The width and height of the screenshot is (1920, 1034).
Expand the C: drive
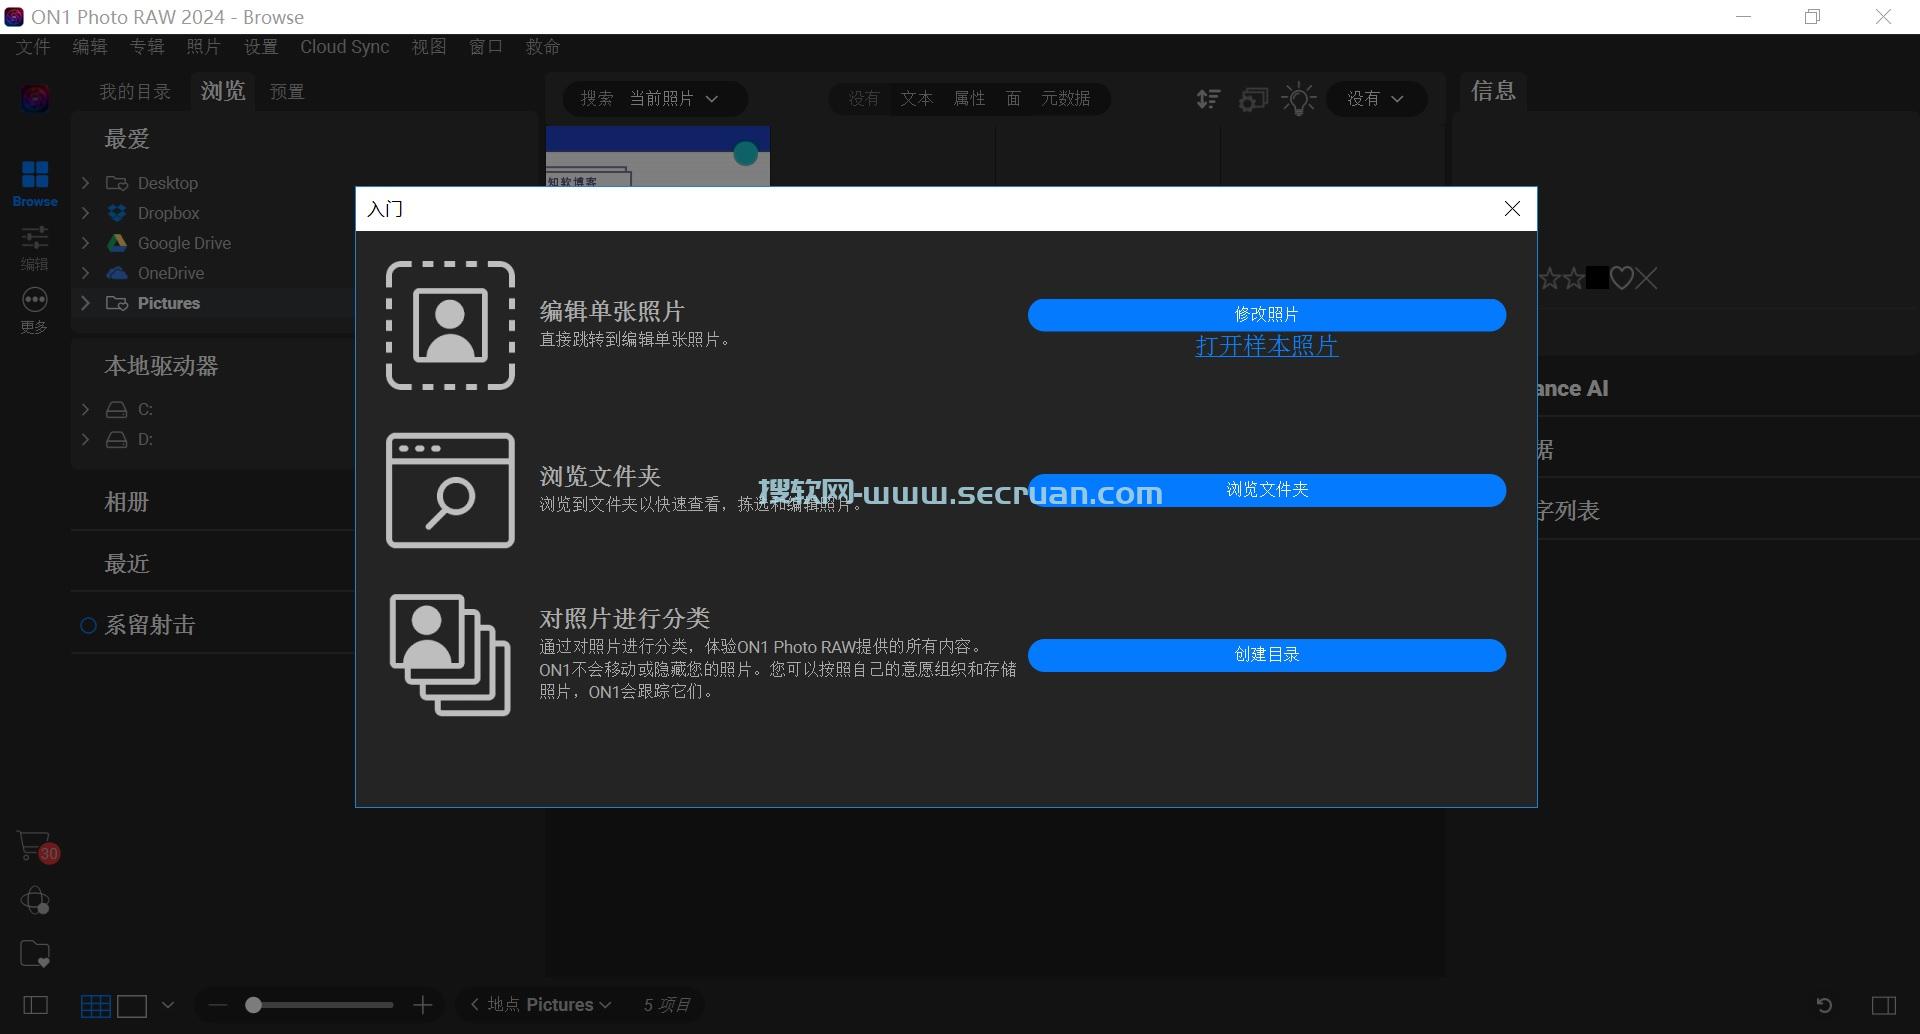pos(86,409)
